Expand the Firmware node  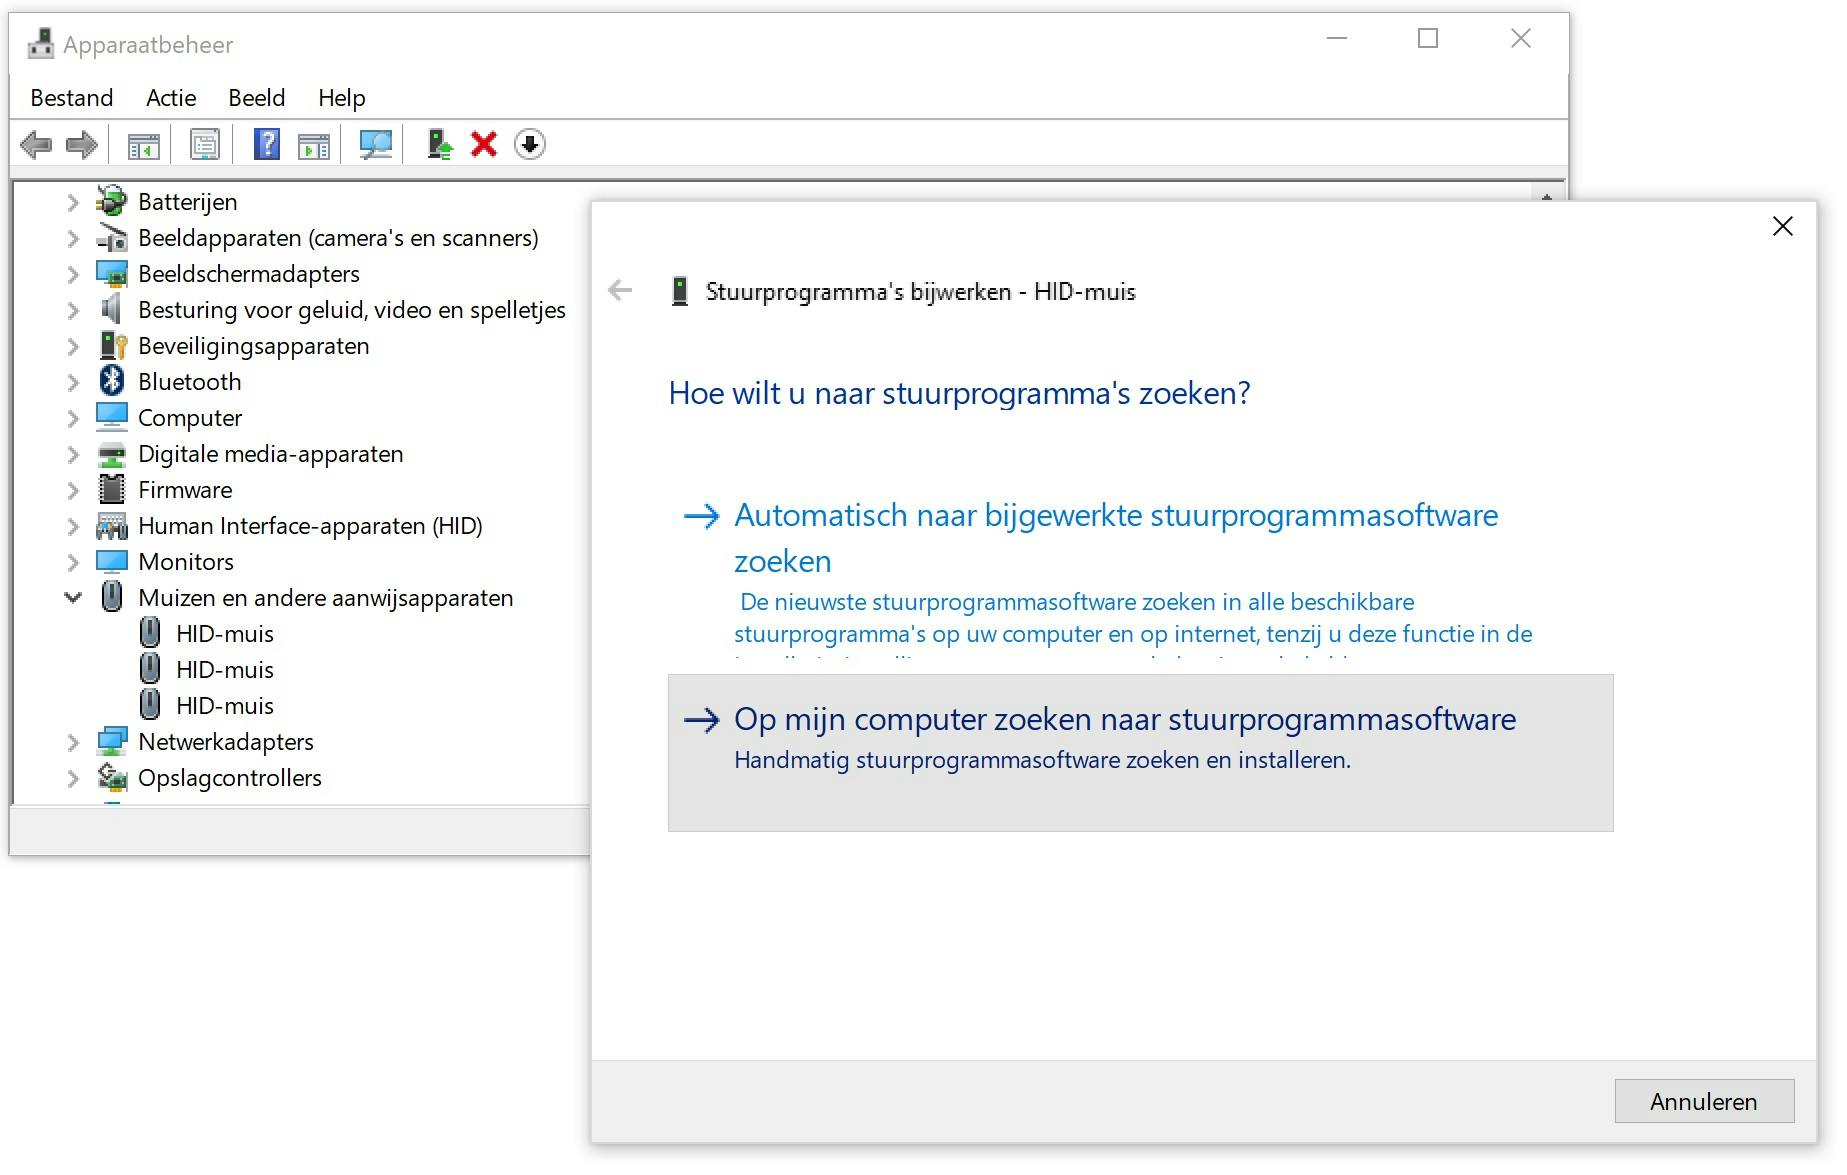(72, 490)
